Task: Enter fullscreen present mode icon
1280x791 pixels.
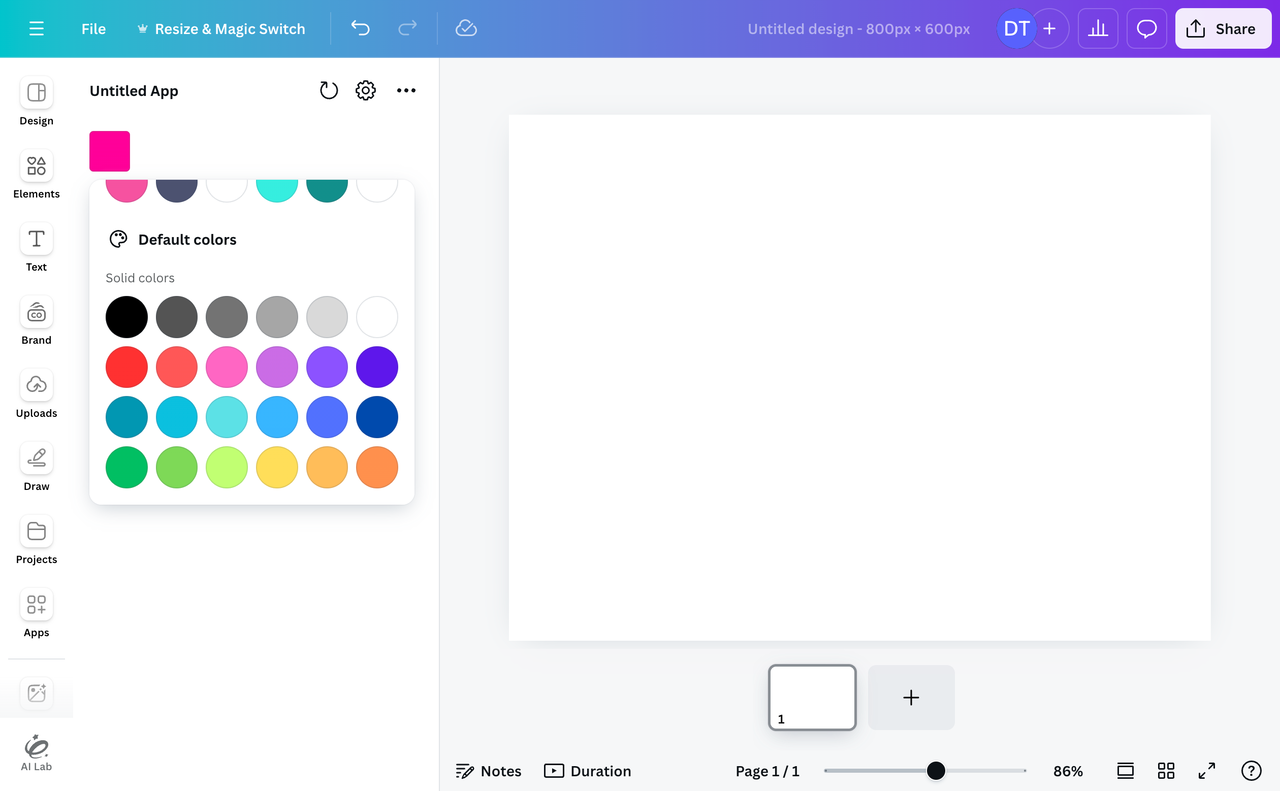Action: (1207, 771)
